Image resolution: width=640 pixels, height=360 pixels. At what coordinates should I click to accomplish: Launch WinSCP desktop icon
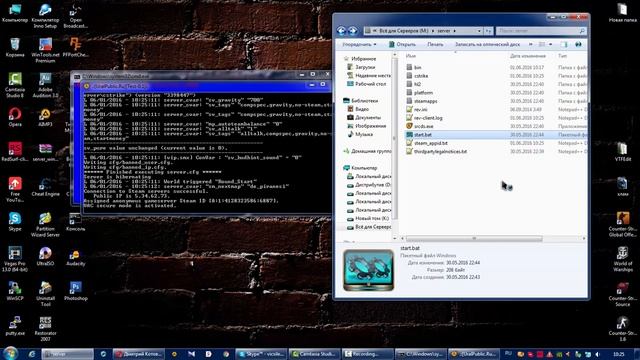tap(15, 291)
